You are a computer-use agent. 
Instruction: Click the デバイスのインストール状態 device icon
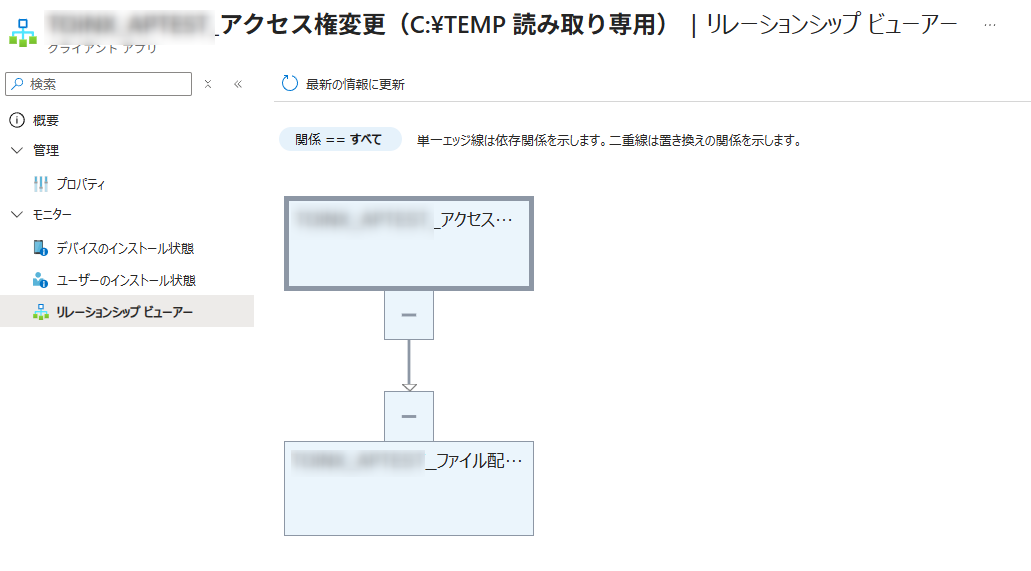coord(41,248)
